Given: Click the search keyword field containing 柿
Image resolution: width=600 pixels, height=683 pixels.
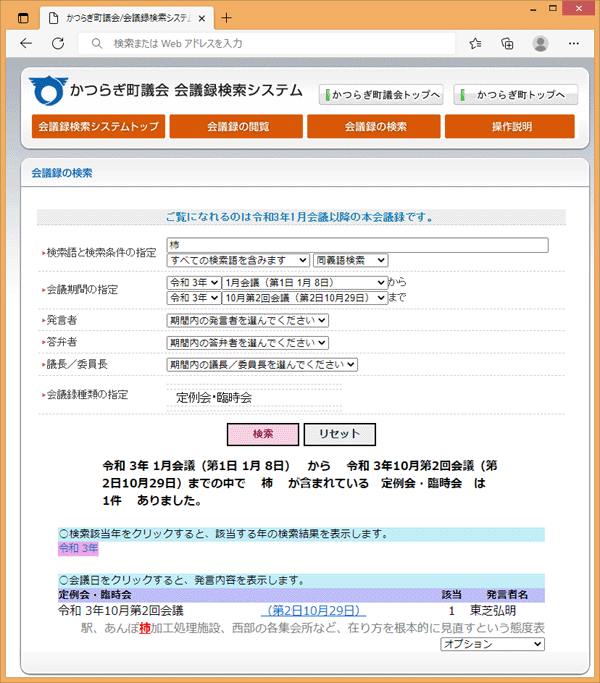Looking at the screenshot, I should [x=357, y=245].
